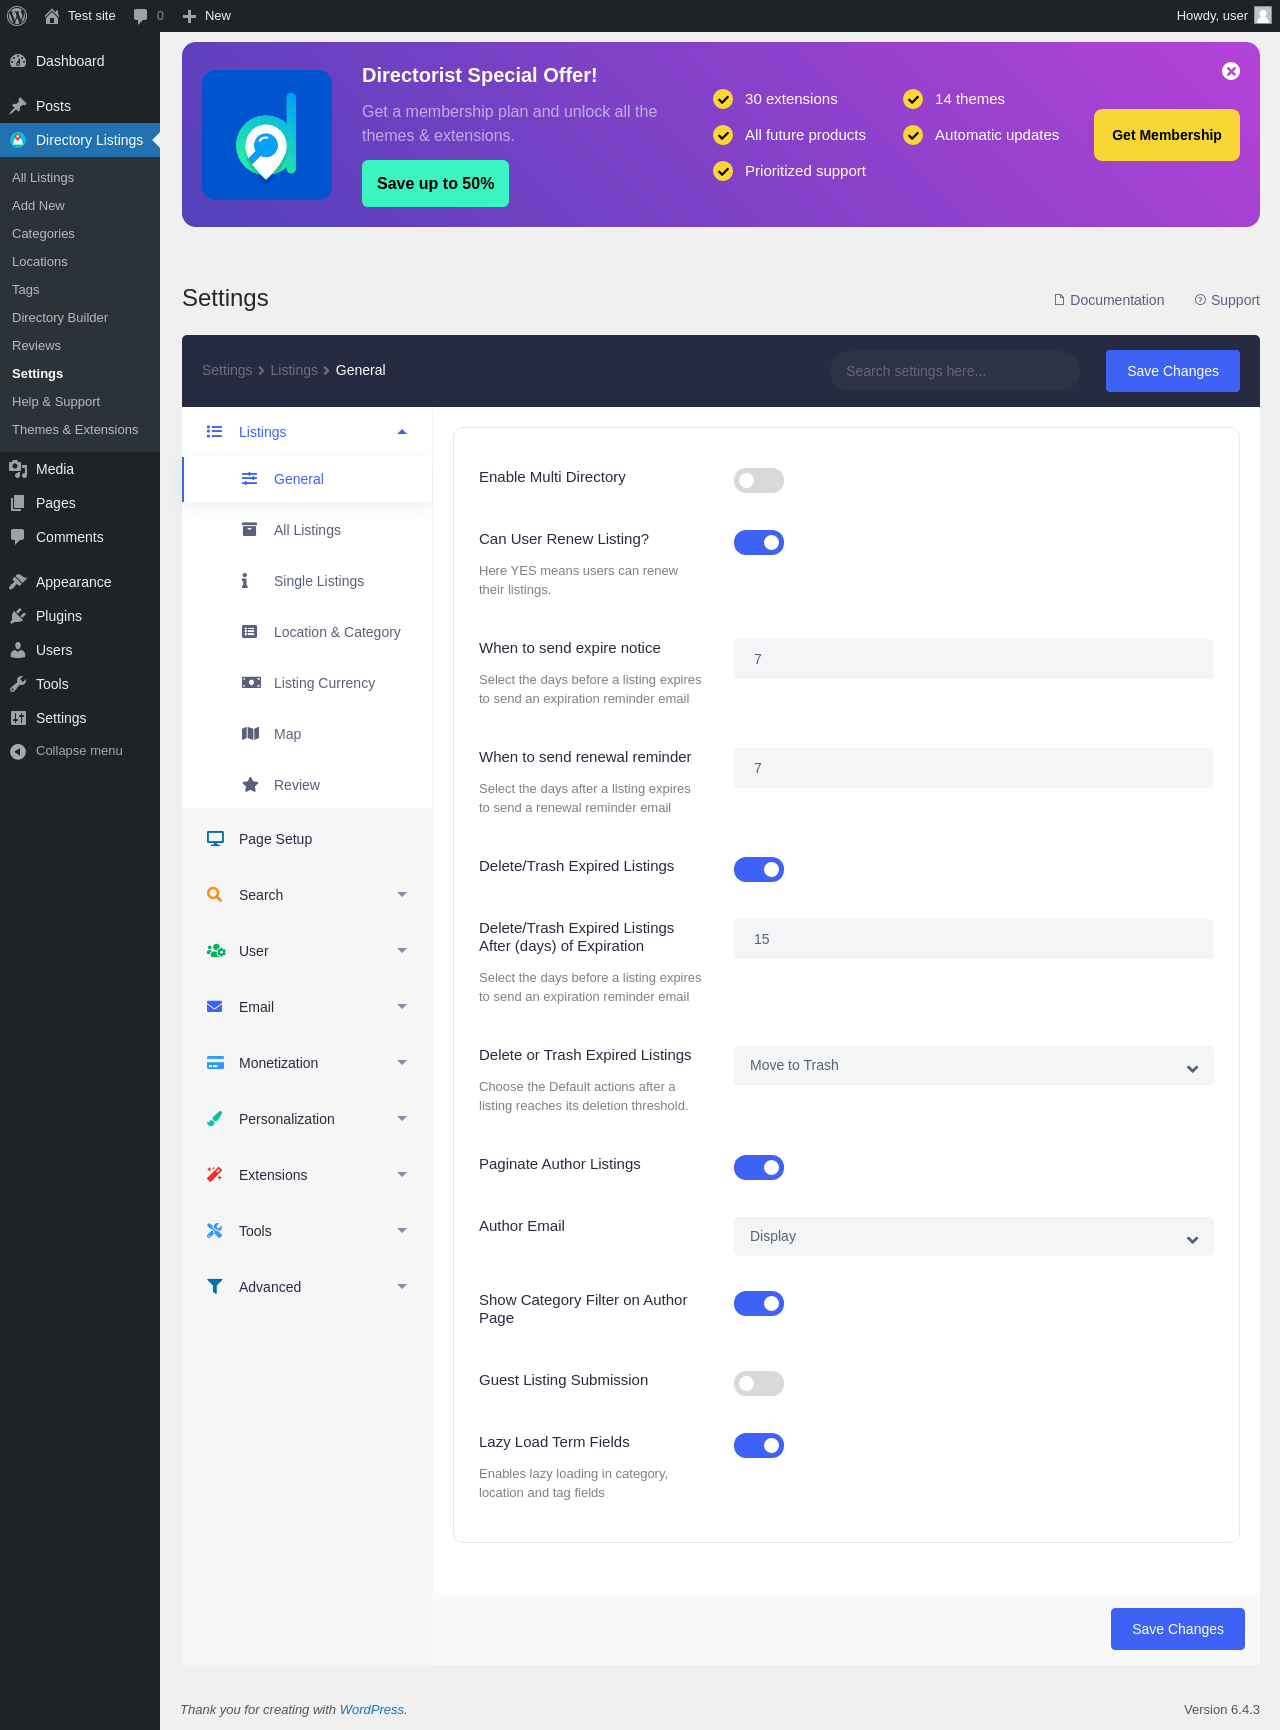This screenshot has height=1730, width=1280.
Task: Click the bottom Save Changes button
Action: (x=1178, y=1629)
